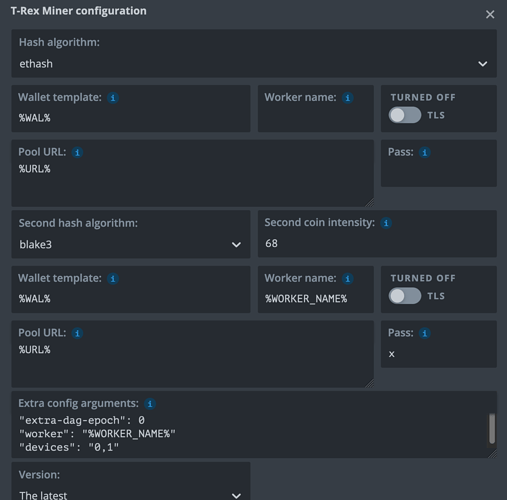Open info icon beside second Pool URL
The height and width of the screenshot is (500, 507).
click(77, 333)
